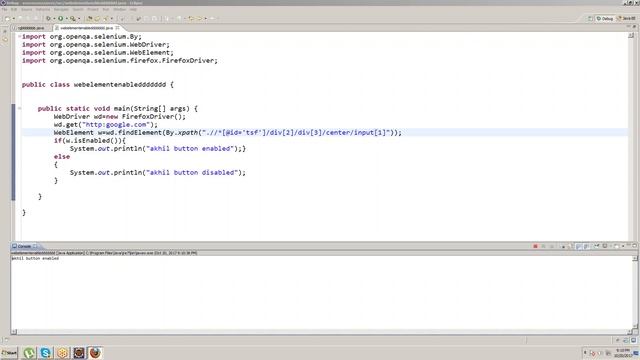Click the xpath string in findElement line
Image resolution: width=640 pixels, height=360 pixels.
[296, 133]
